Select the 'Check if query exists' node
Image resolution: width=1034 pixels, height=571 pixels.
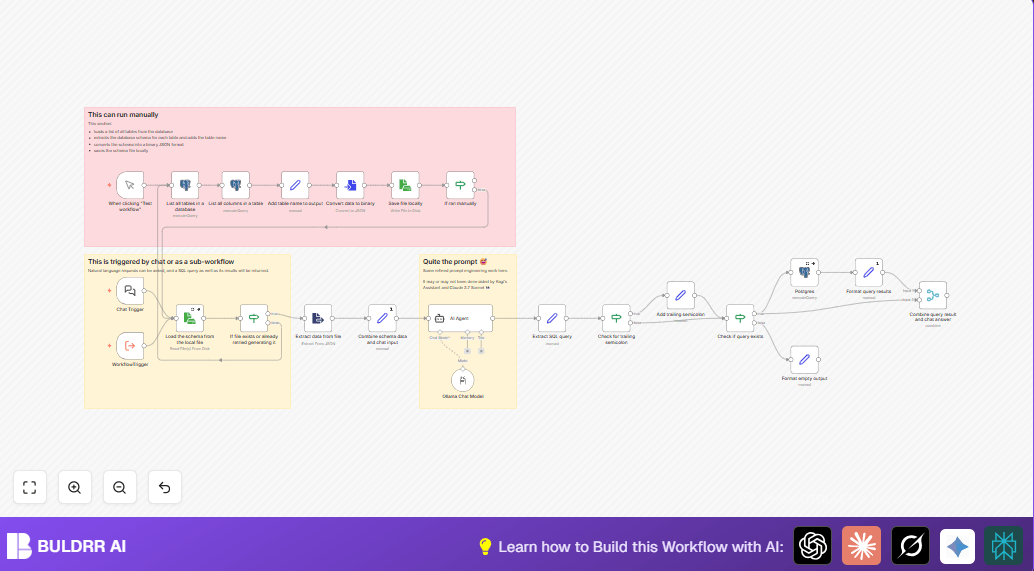pyautogui.click(x=740, y=318)
